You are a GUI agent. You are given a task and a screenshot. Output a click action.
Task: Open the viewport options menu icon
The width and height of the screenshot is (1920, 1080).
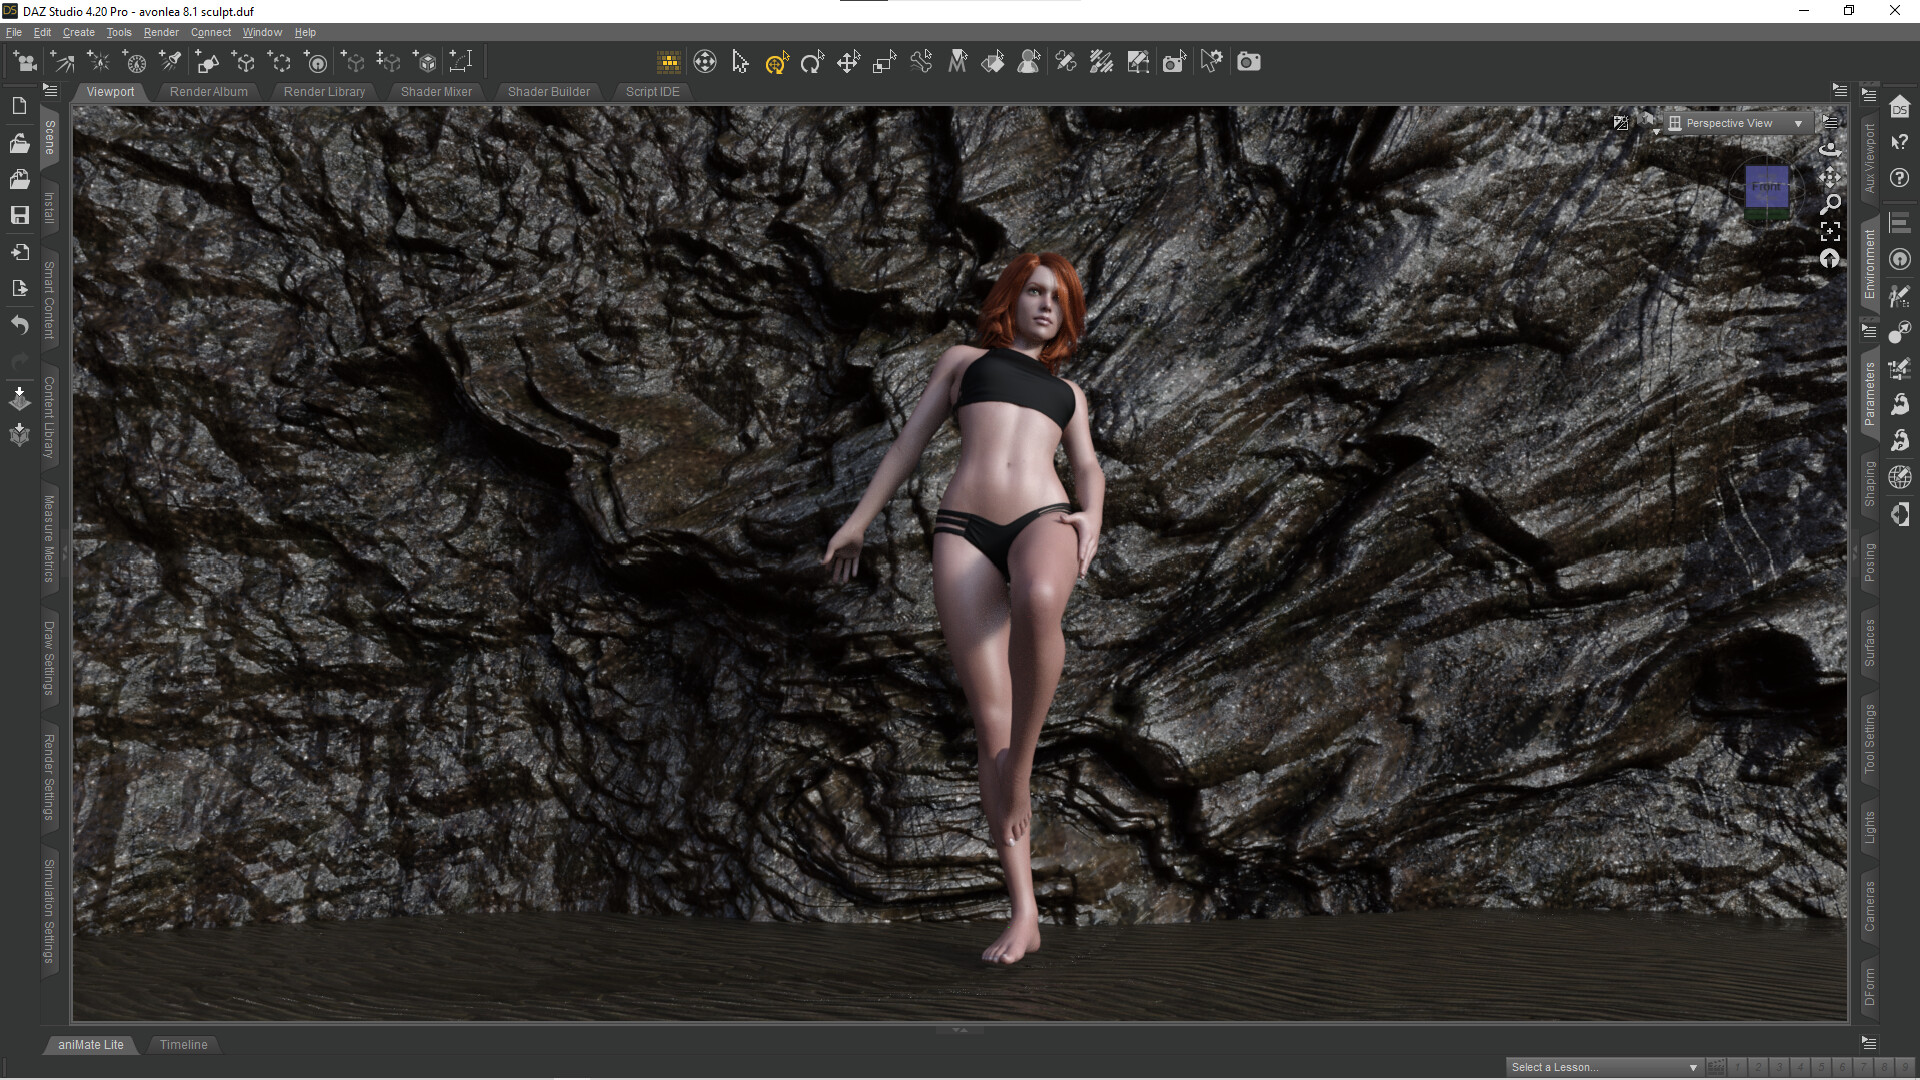[x=1830, y=122]
